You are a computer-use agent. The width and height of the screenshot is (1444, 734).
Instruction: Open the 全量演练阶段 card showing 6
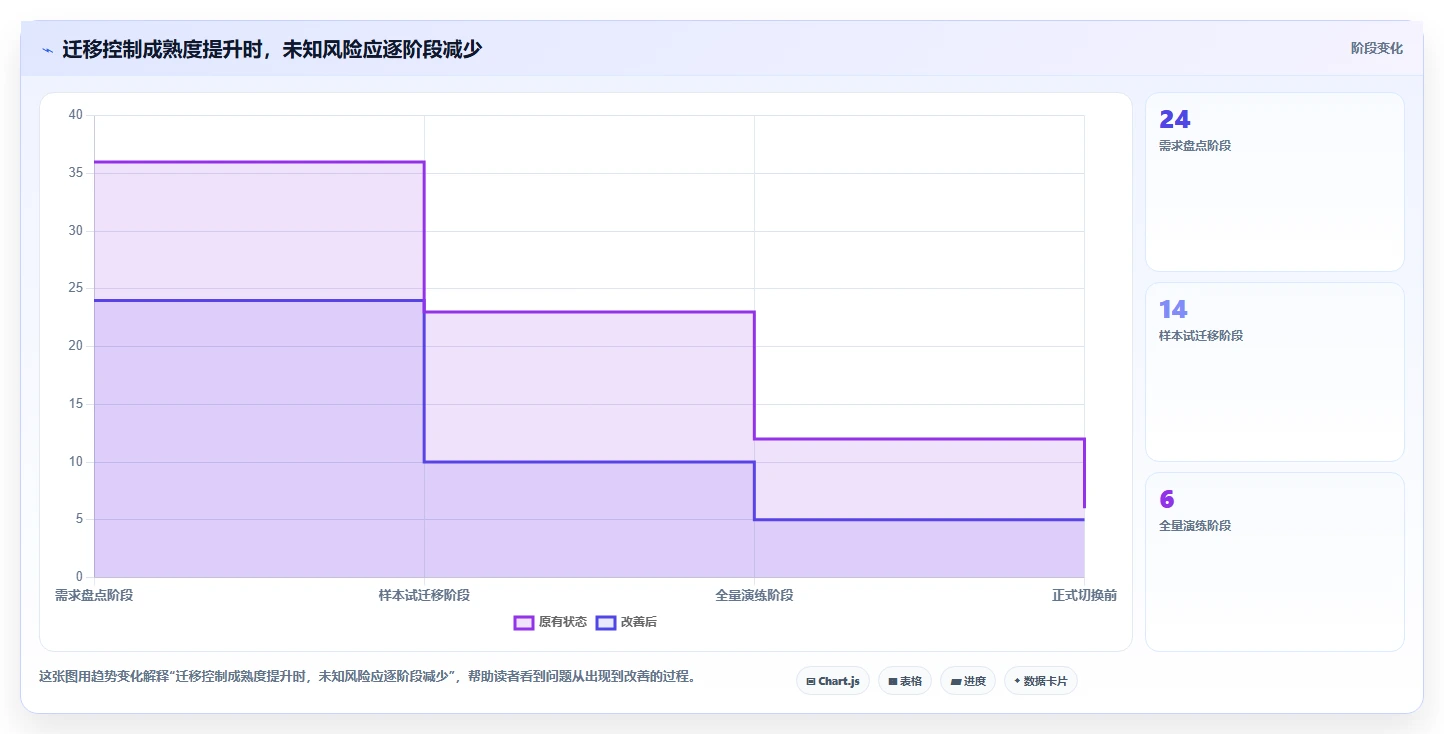click(1275, 562)
